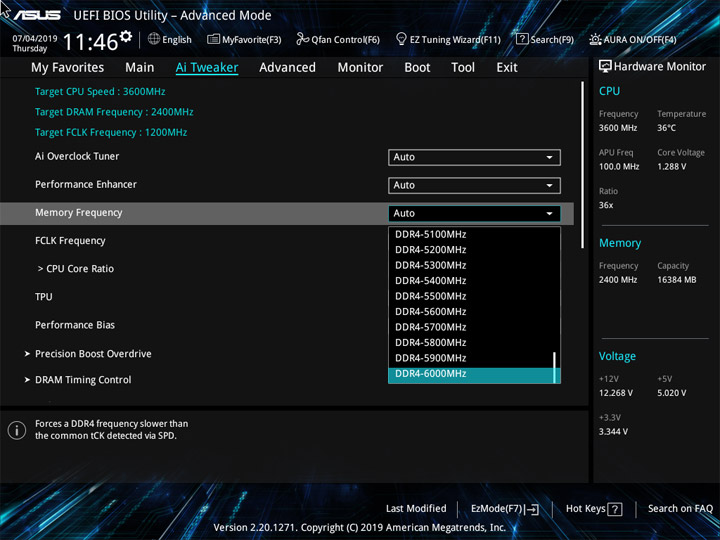Click the Performance Enhancer label
Image resolution: width=720 pixels, height=540 pixels.
point(86,185)
